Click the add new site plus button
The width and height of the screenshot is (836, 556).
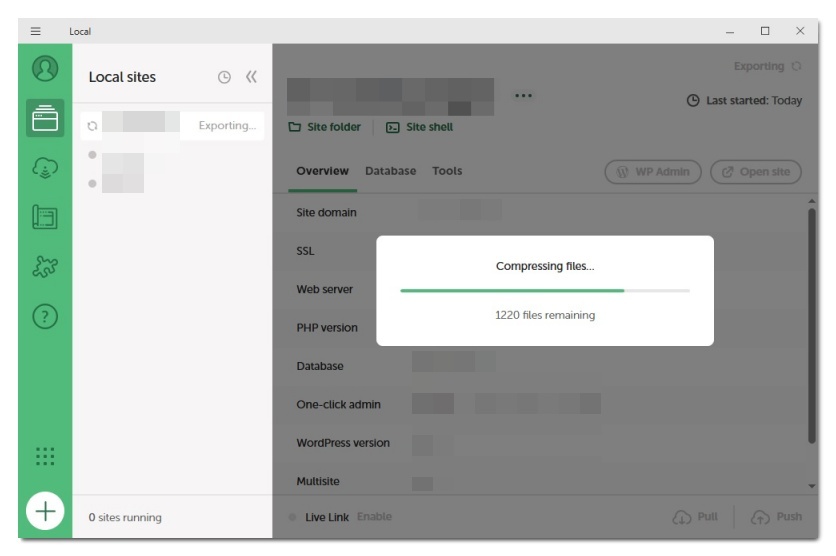coord(45,512)
